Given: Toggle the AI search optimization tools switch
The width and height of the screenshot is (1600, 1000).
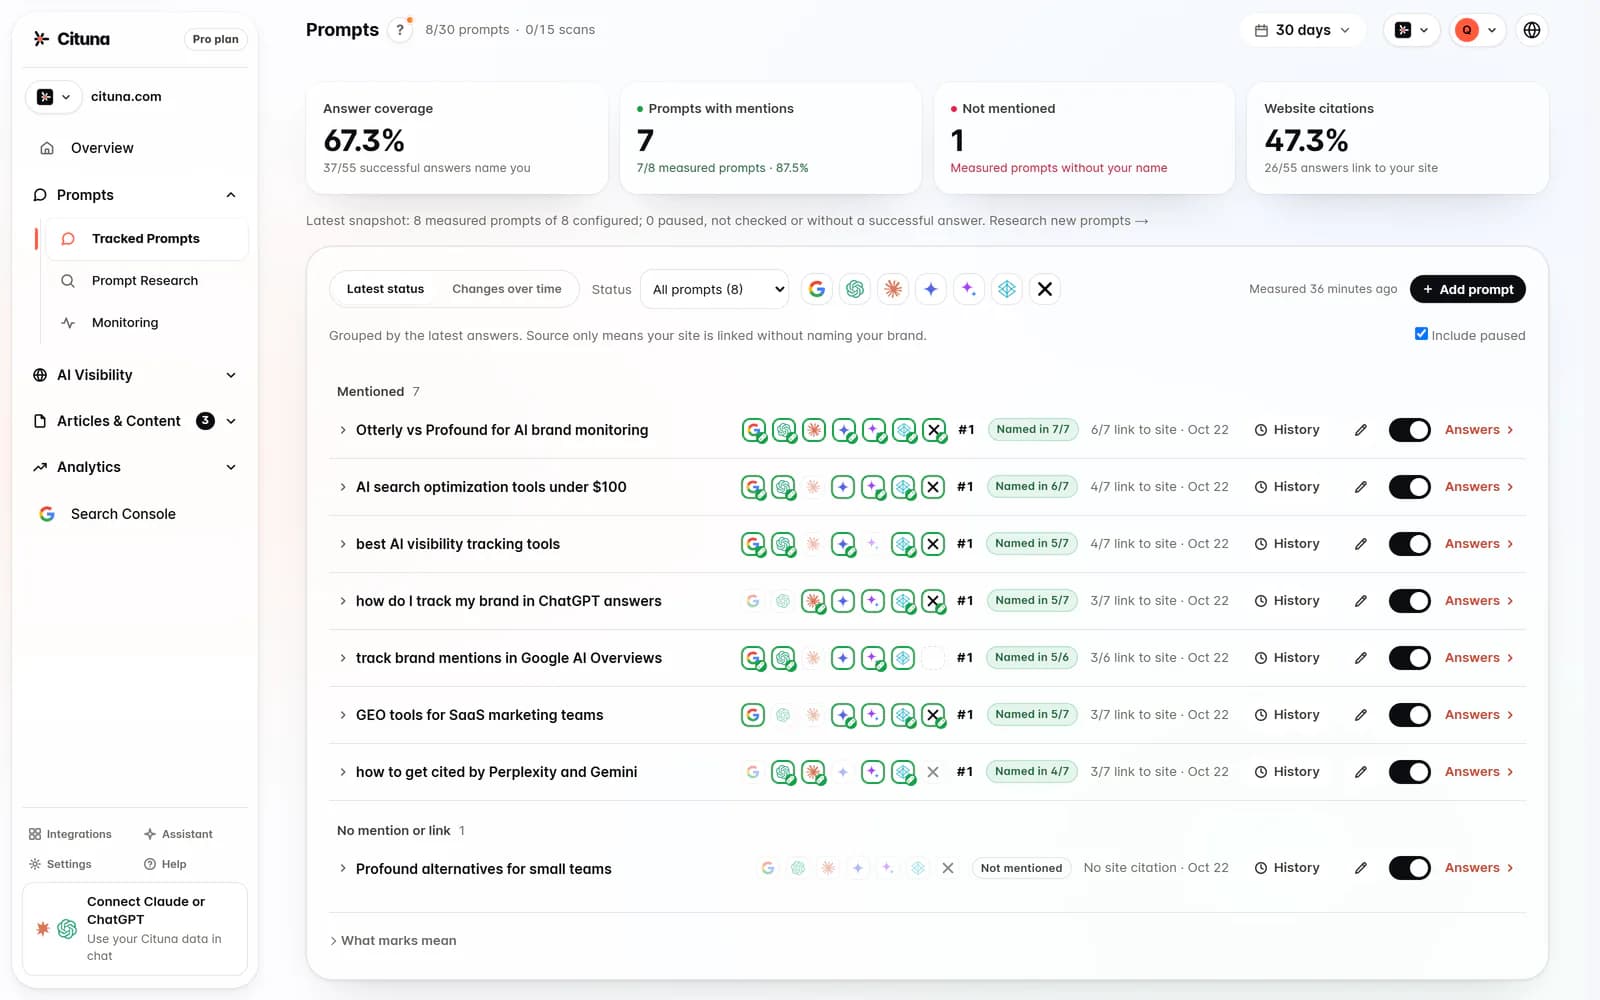Looking at the screenshot, I should coord(1410,487).
